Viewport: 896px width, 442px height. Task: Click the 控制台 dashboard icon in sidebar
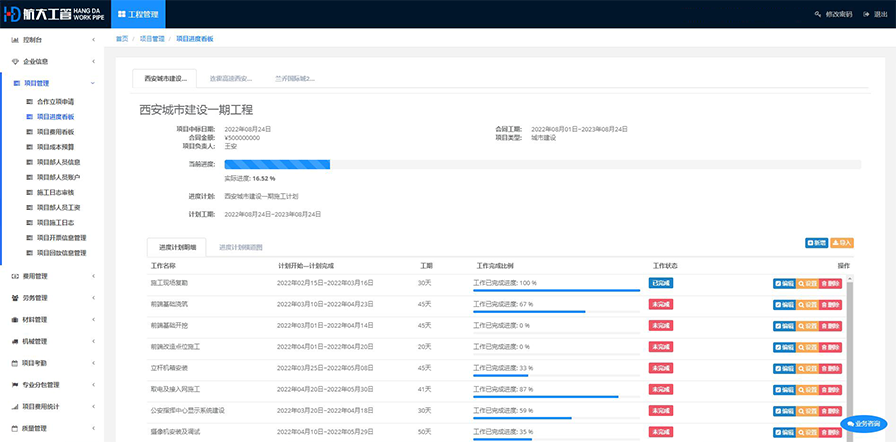pyautogui.click(x=14, y=40)
